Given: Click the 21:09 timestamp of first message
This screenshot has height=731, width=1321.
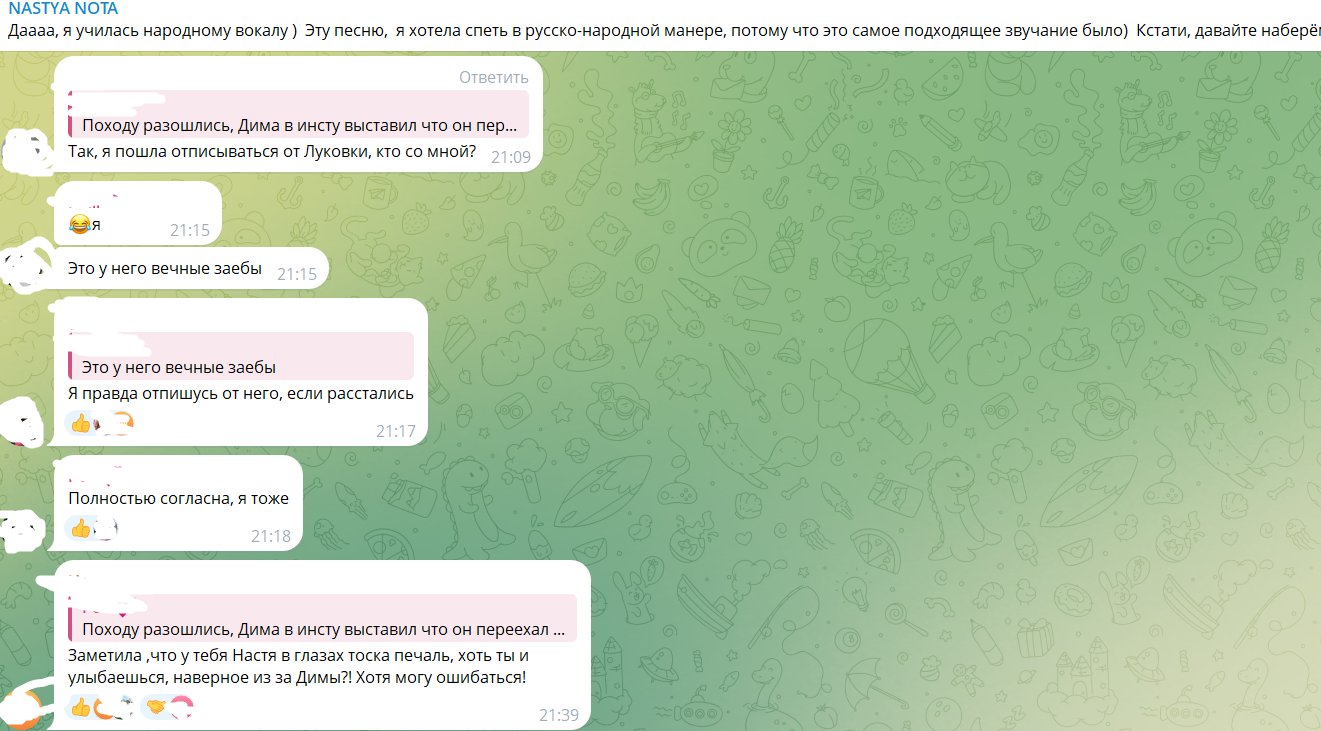Looking at the screenshot, I should [x=511, y=157].
